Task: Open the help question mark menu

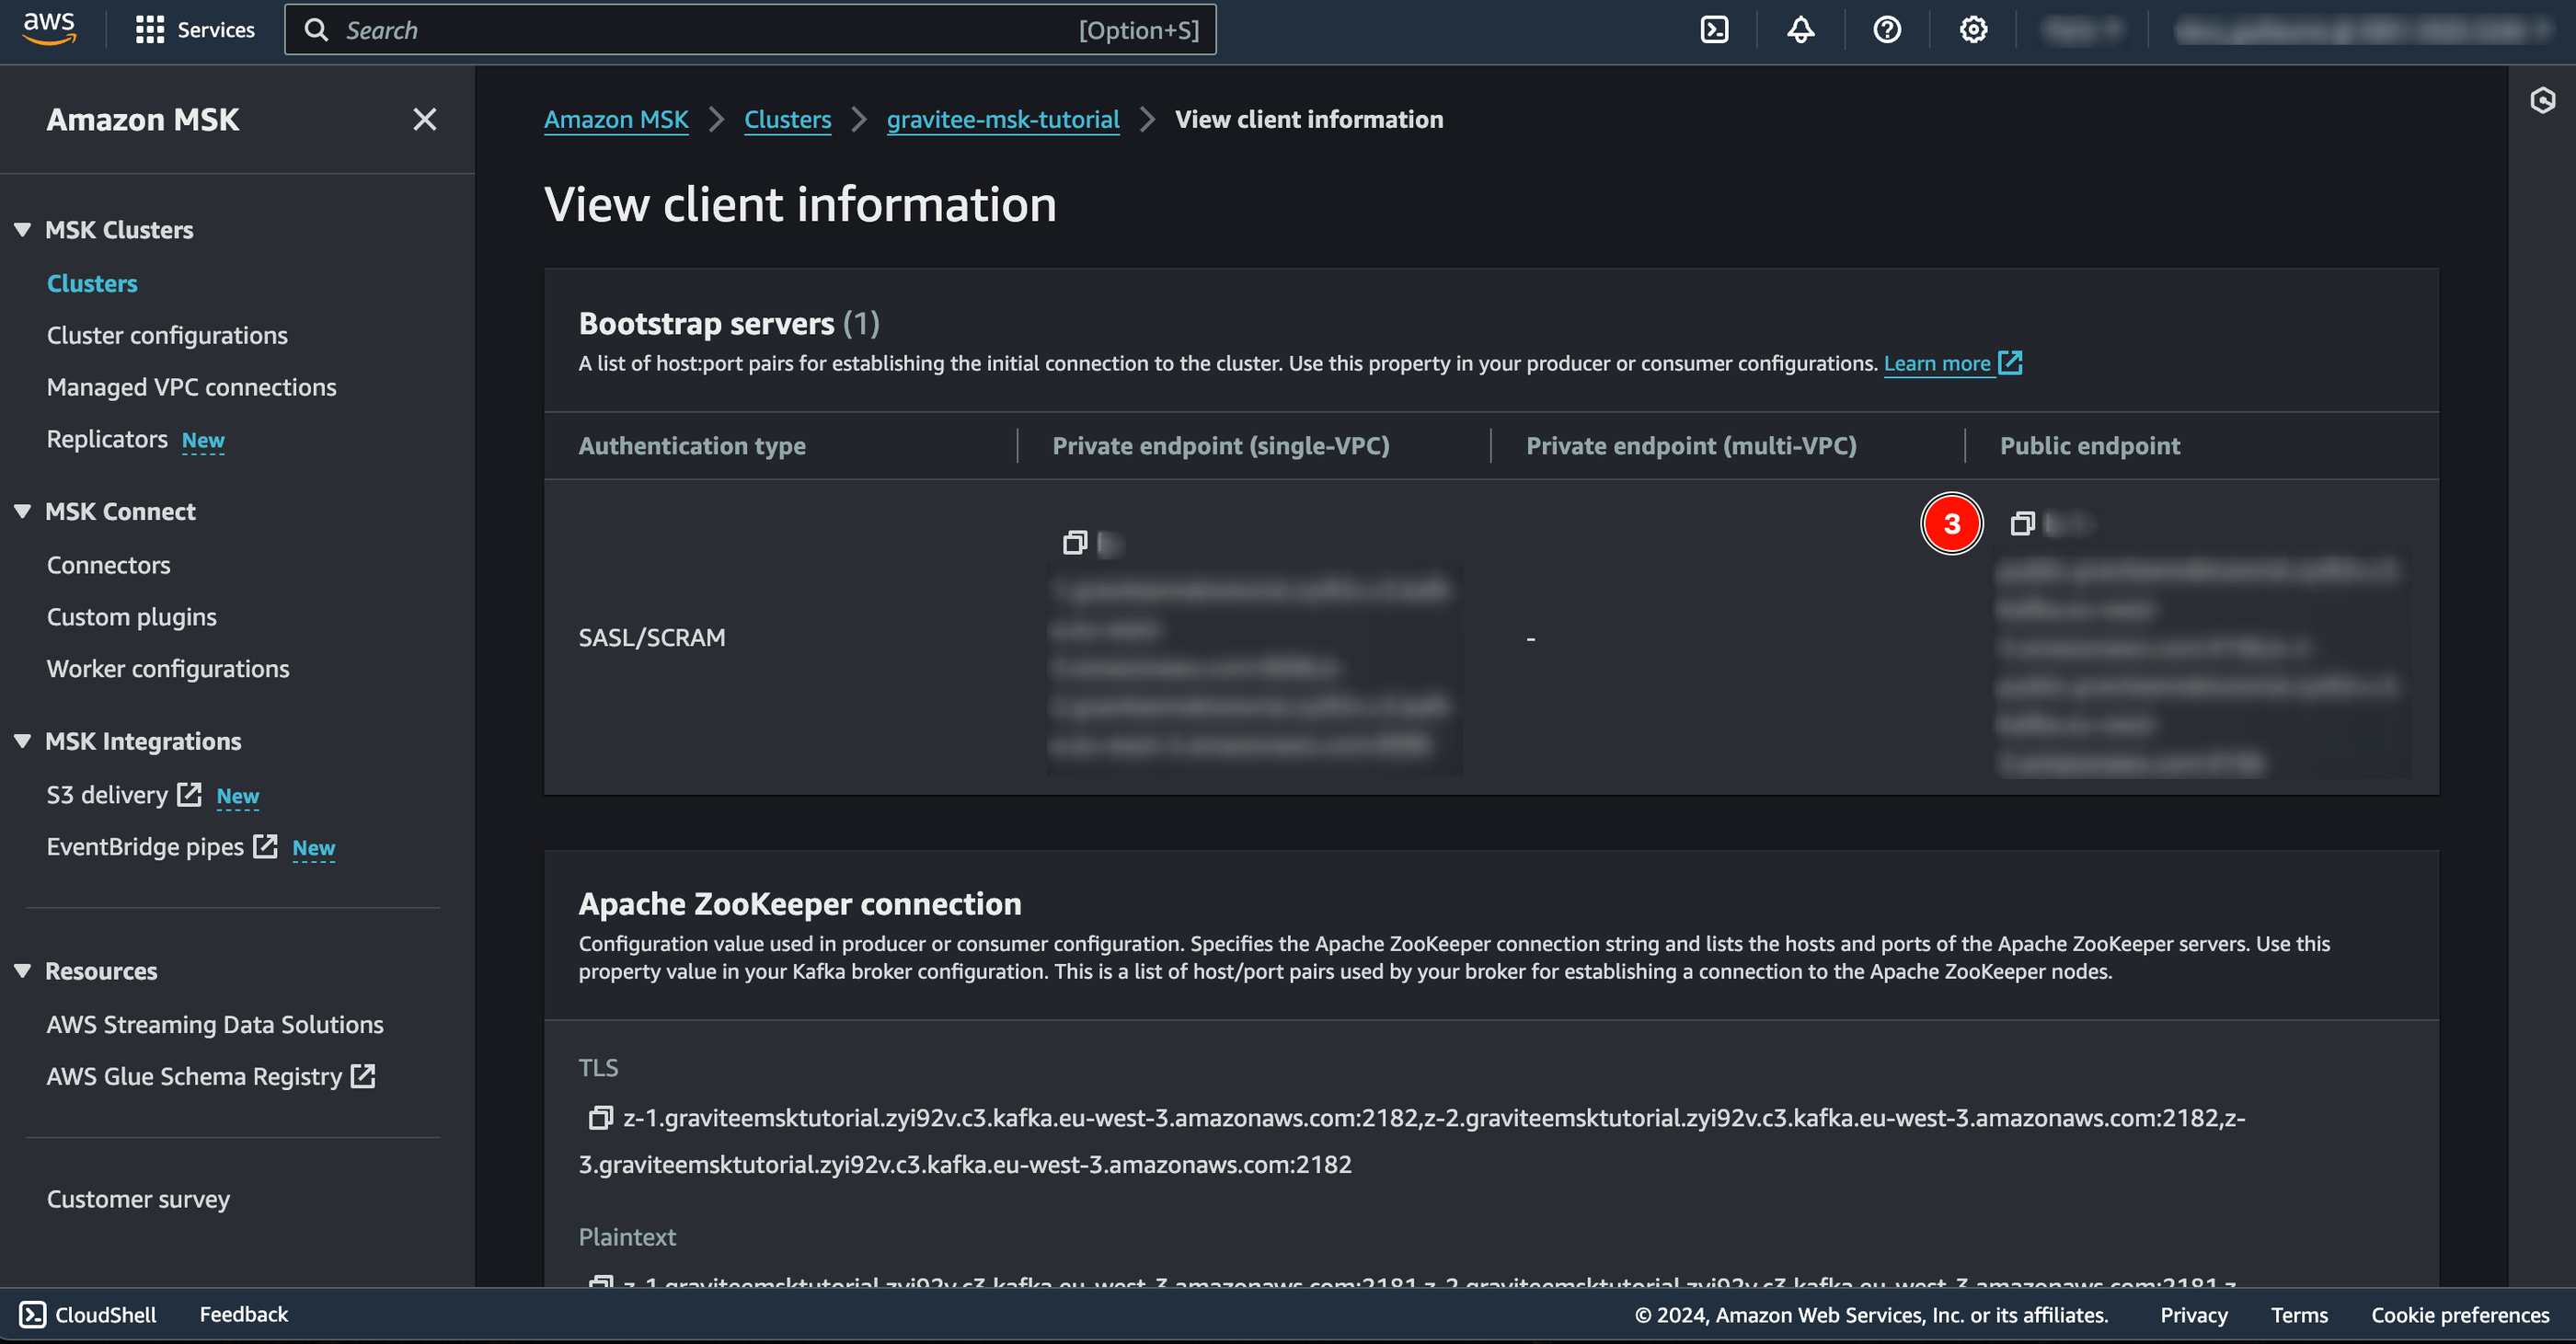Action: click(1887, 30)
